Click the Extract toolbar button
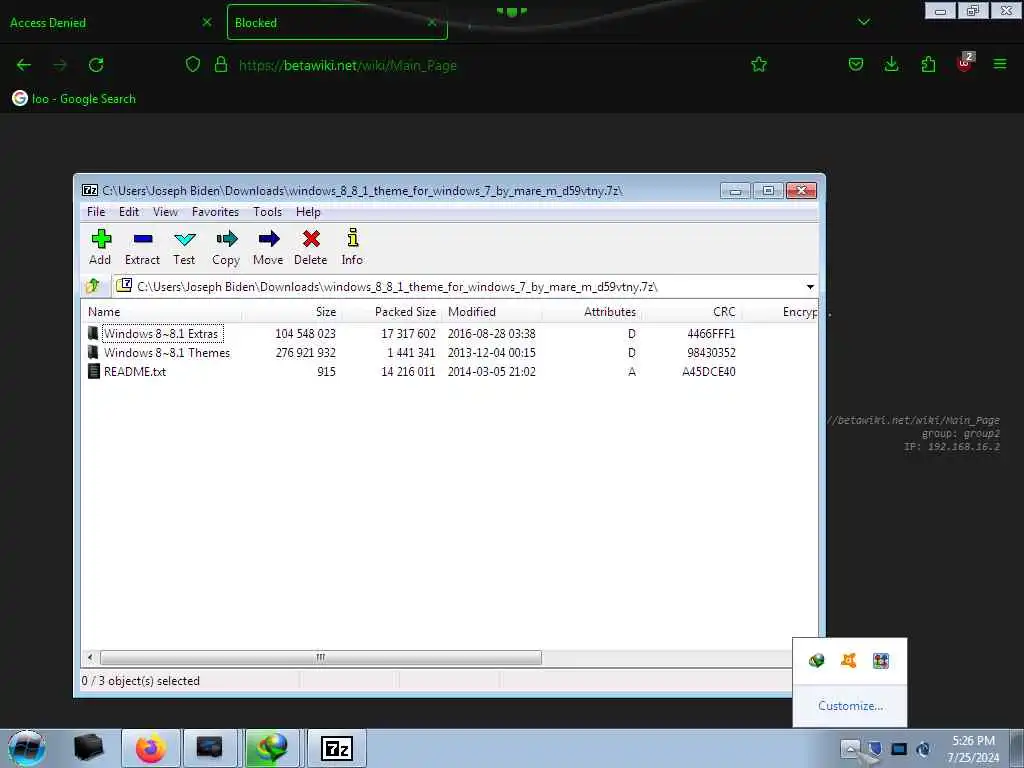Screen dimensions: 1024x768 click(x=142, y=247)
